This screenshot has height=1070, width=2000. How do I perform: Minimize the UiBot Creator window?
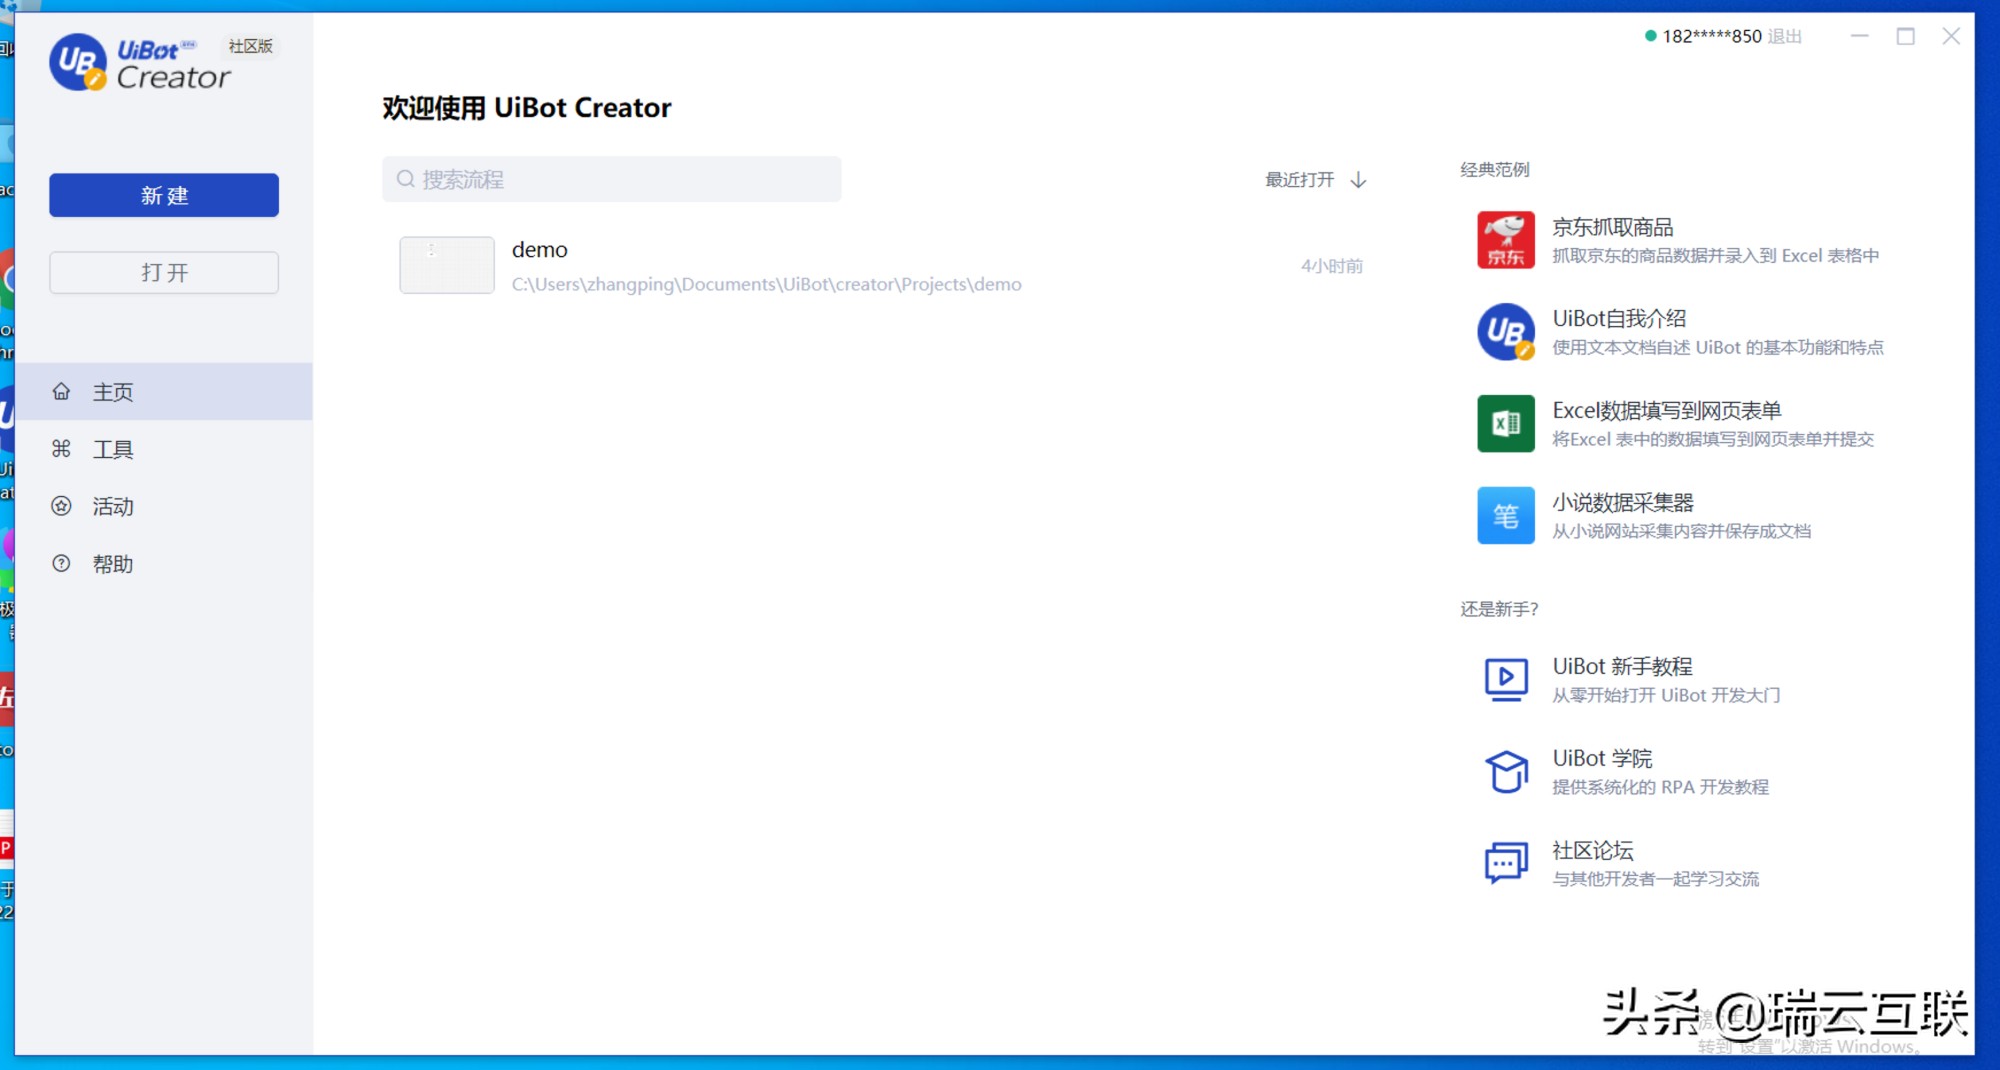[x=1859, y=36]
